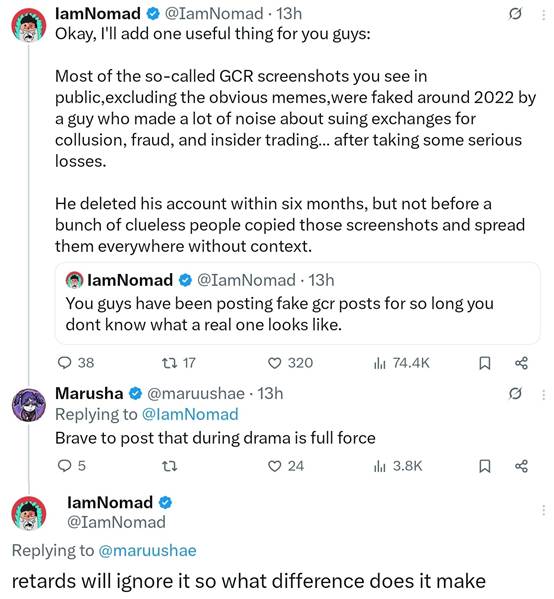Bookmark Marusha's reply tweet
The width and height of the screenshot is (554, 599).
point(484,466)
